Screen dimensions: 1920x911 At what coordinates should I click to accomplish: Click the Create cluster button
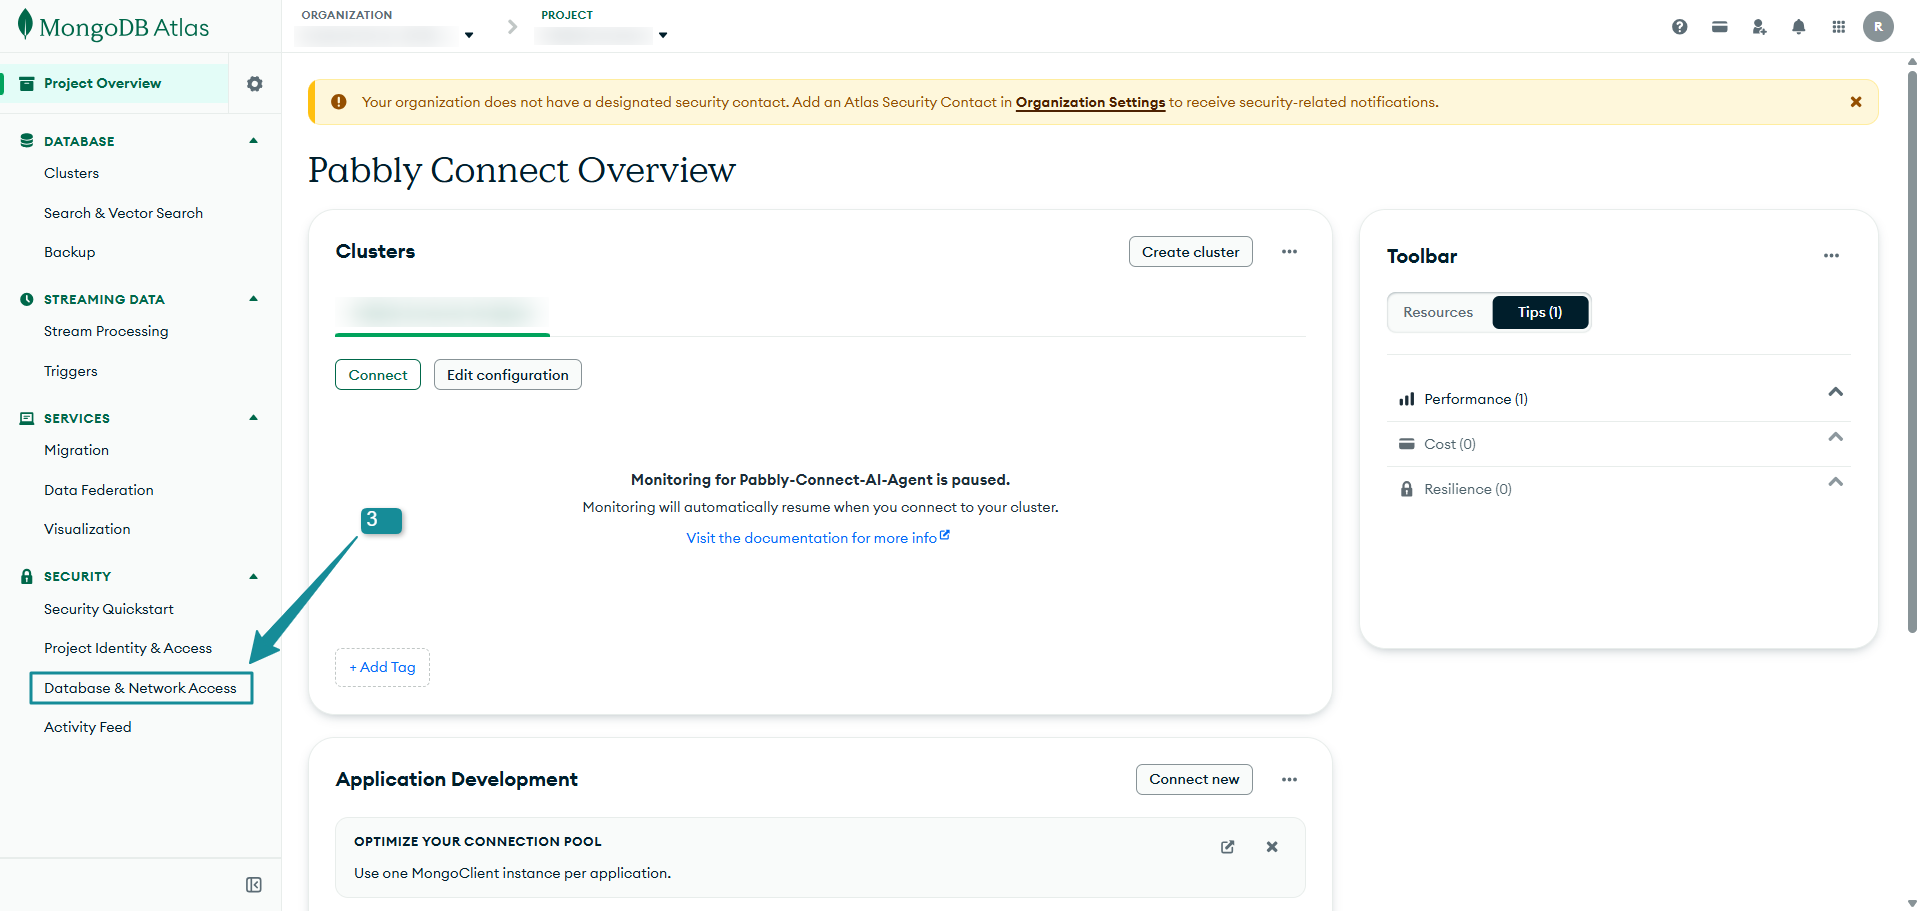pos(1190,252)
